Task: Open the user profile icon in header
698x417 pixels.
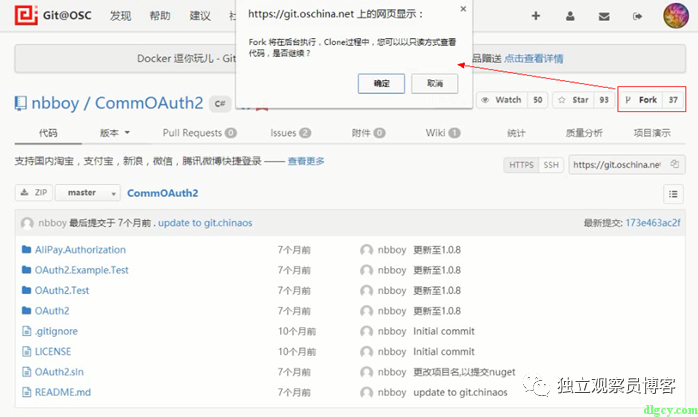Action: coord(570,16)
